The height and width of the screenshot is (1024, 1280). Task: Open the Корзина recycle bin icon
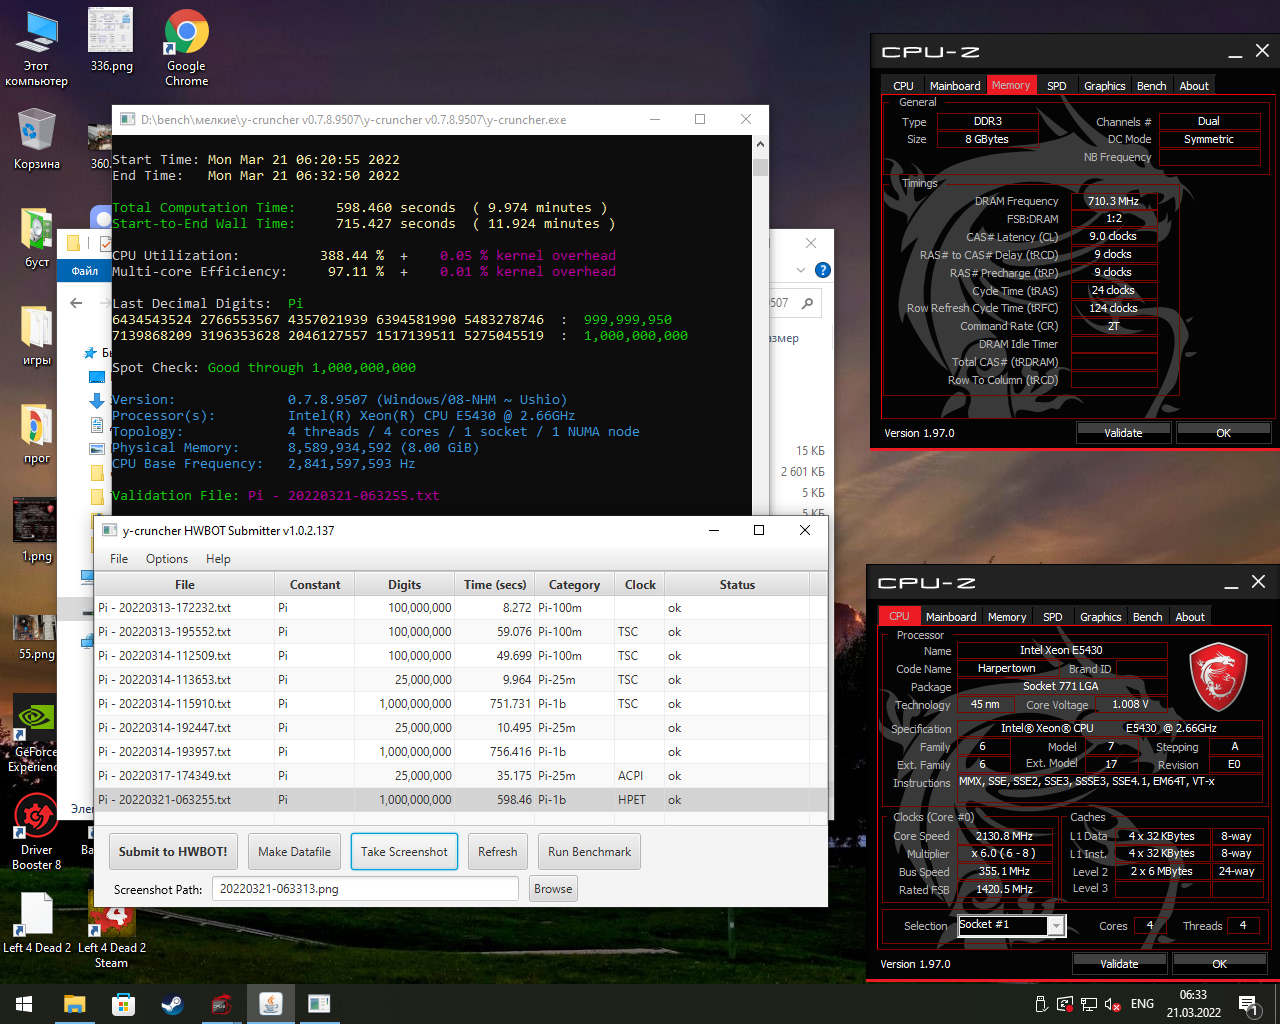pos(37,139)
